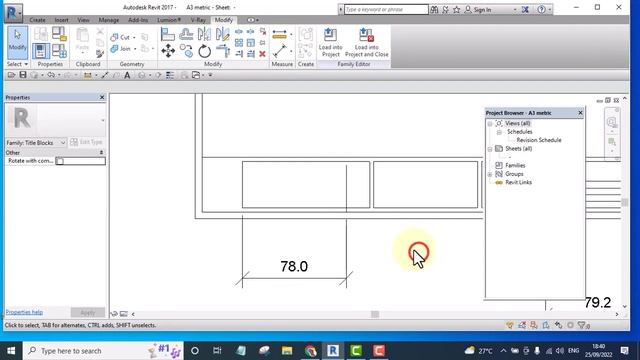Select the Align tool in Modify panel

click(x=168, y=34)
